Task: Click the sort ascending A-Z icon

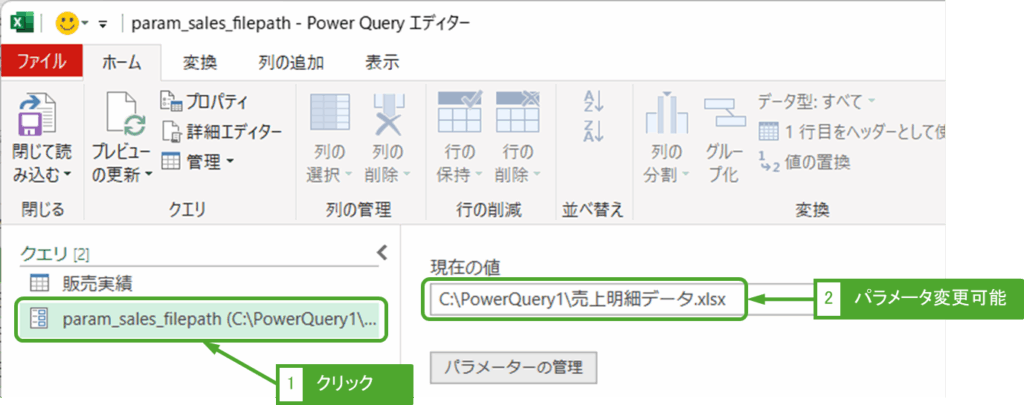Action: [593, 101]
